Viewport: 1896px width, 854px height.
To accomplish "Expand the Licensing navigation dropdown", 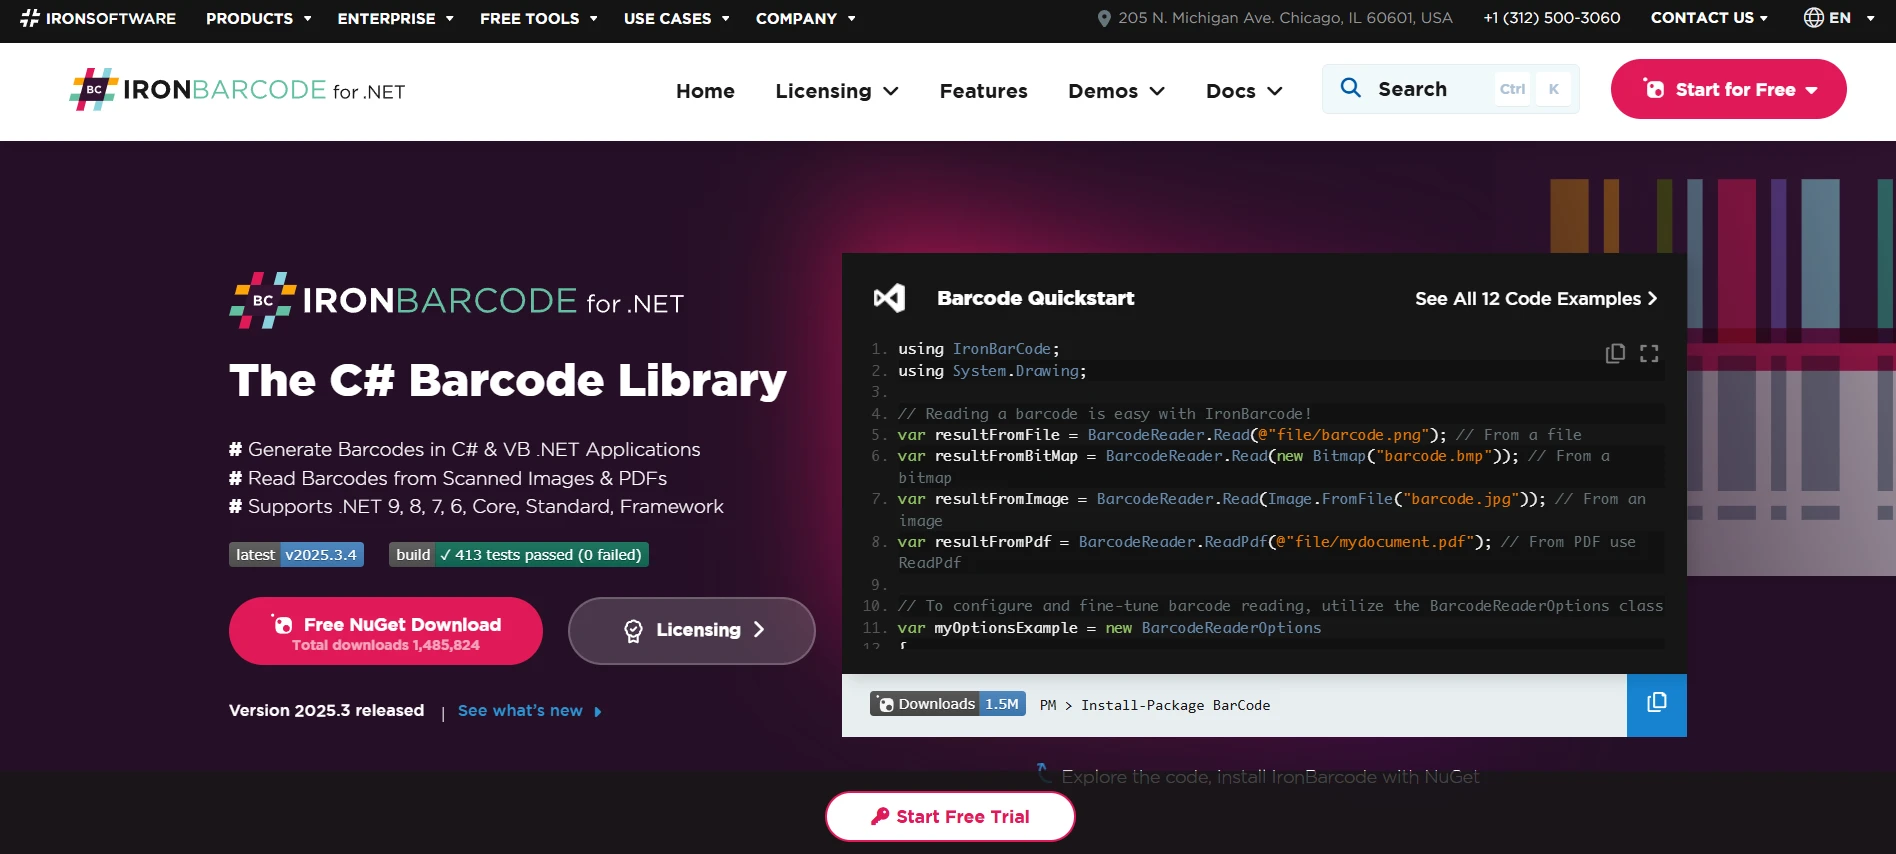I will pyautogui.click(x=836, y=91).
